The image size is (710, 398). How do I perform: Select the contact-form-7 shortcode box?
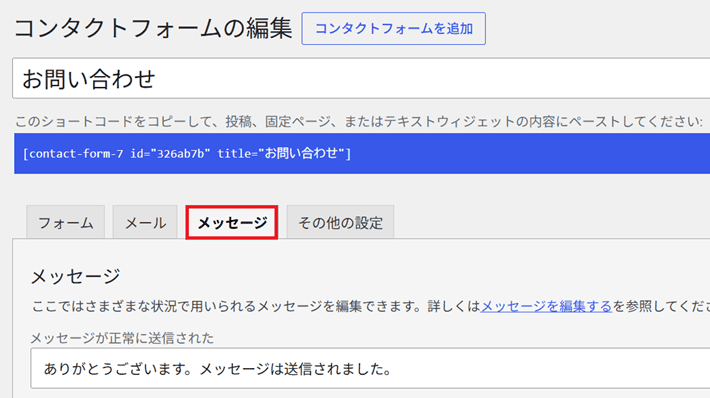point(362,153)
